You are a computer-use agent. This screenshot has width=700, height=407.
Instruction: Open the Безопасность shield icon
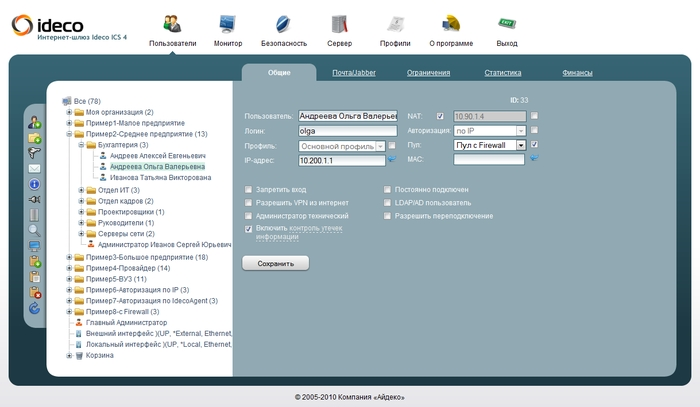(284, 23)
